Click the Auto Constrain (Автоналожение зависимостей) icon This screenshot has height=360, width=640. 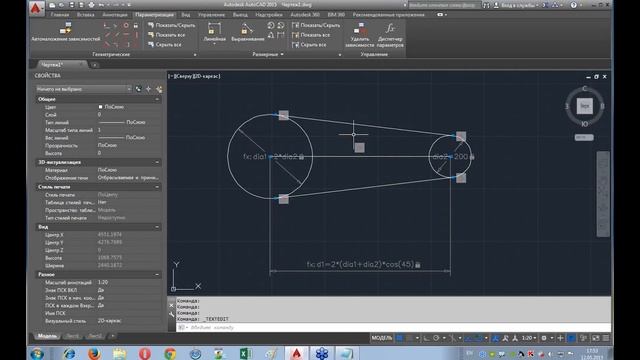(65, 29)
